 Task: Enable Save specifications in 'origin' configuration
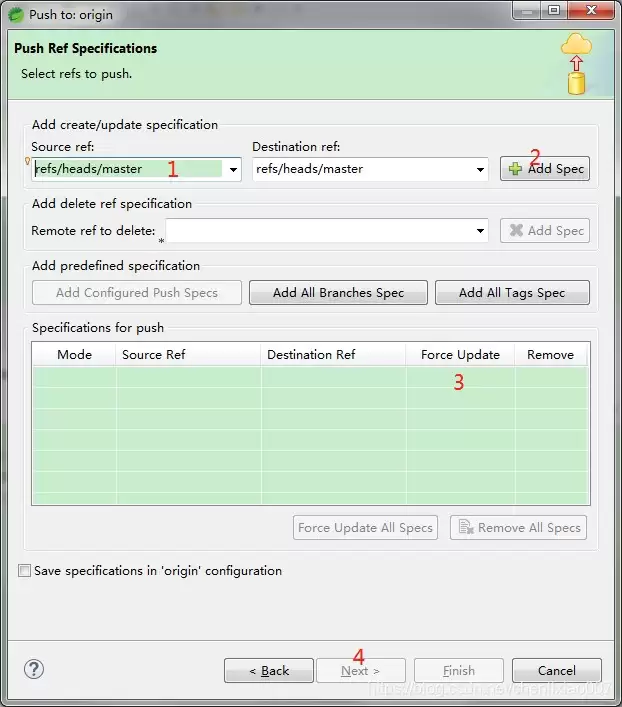tap(24, 570)
